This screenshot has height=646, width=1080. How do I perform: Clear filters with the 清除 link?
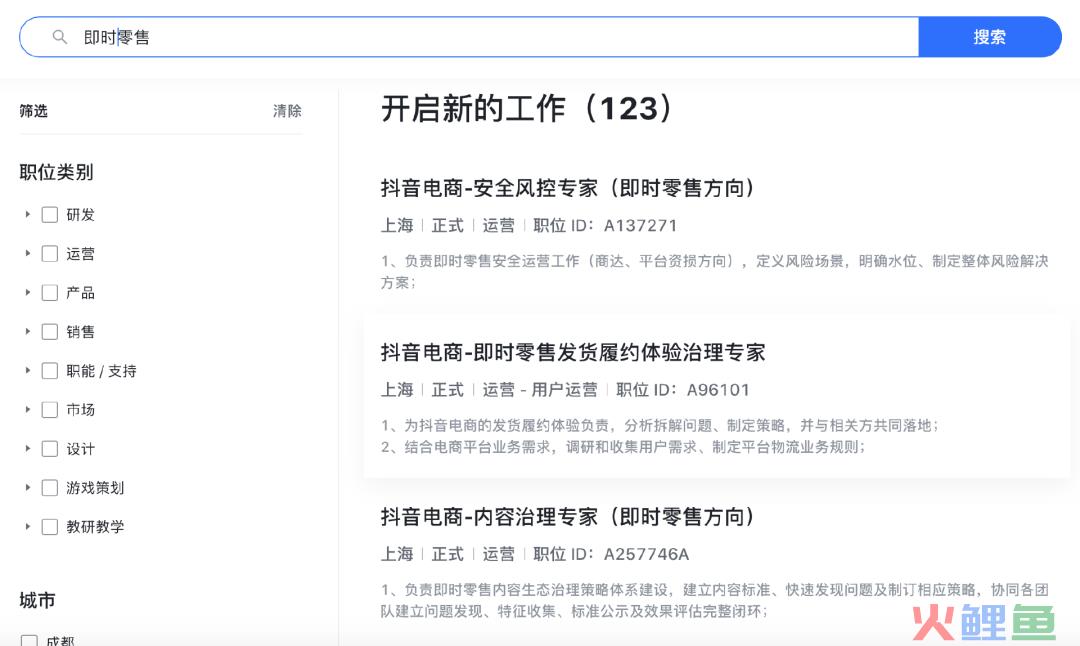(x=287, y=111)
